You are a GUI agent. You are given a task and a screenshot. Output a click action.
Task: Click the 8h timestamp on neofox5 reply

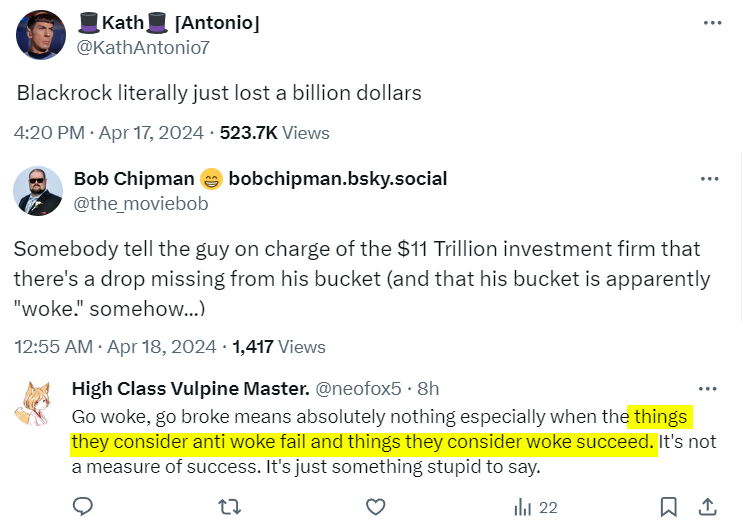point(427,388)
